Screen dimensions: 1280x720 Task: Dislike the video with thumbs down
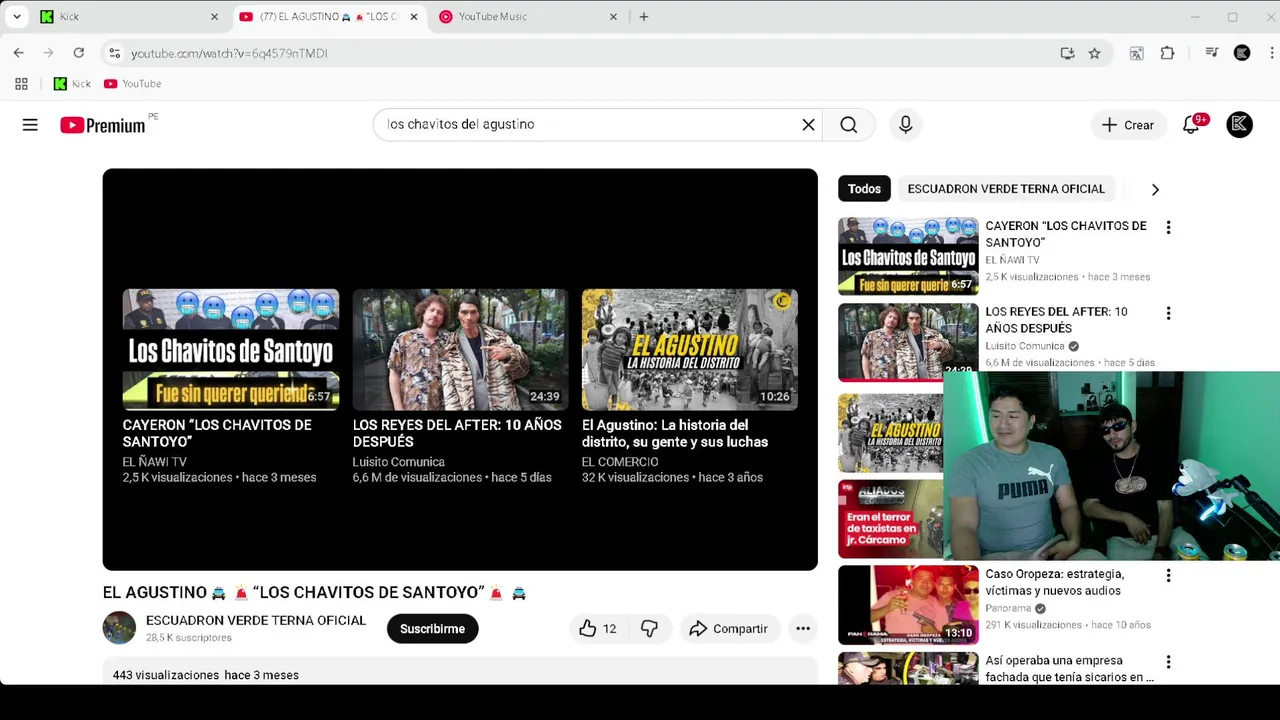[x=650, y=629]
